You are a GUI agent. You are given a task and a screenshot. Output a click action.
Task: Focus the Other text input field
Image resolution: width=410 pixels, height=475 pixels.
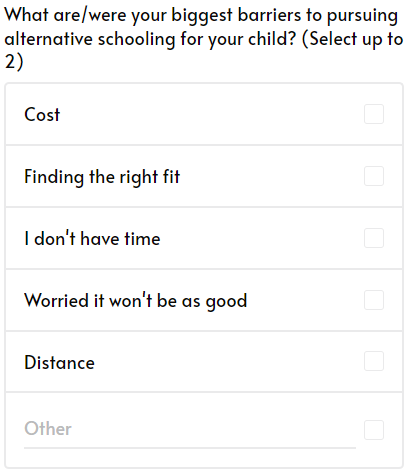[190, 429]
